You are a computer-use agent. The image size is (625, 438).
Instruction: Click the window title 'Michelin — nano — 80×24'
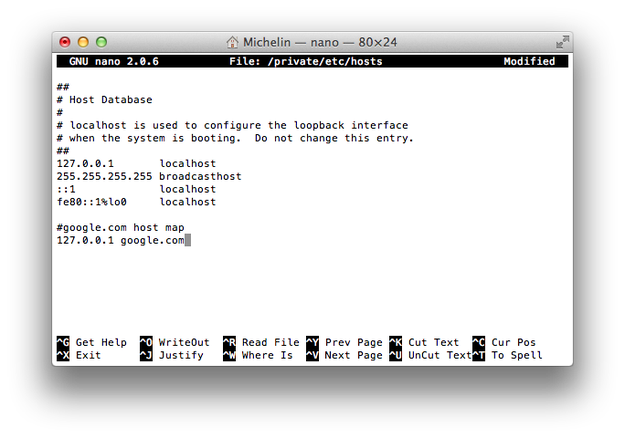[320, 42]
